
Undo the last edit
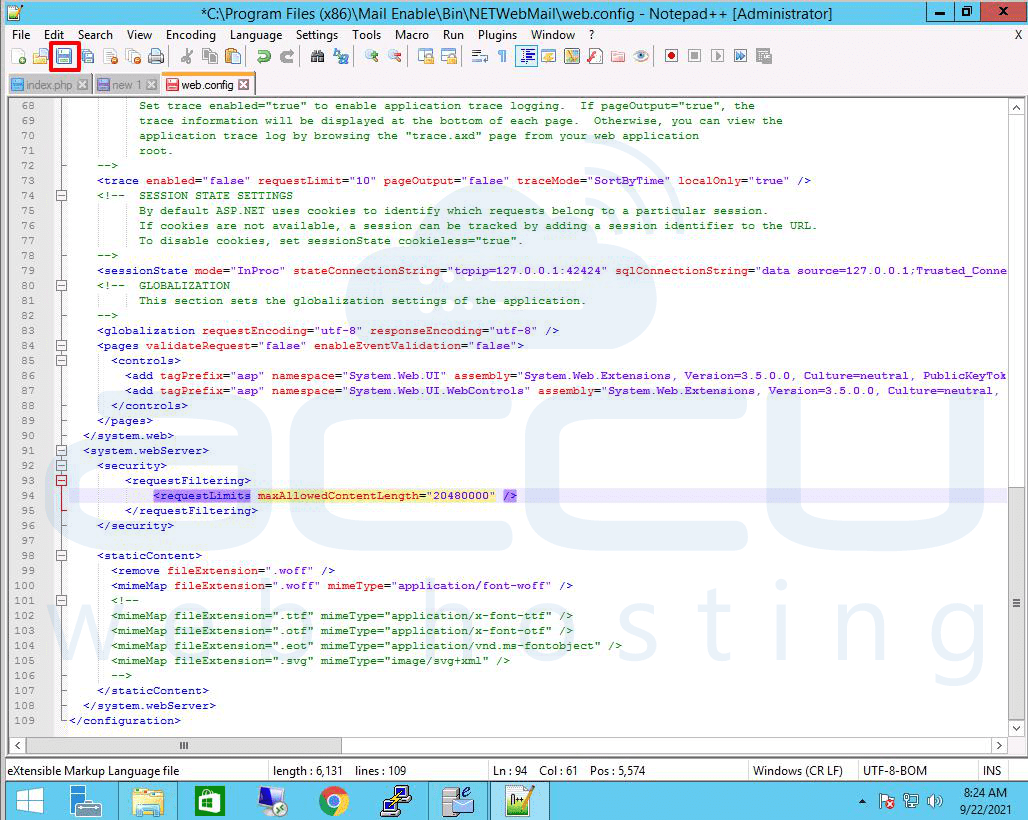[x=264, y=56]
